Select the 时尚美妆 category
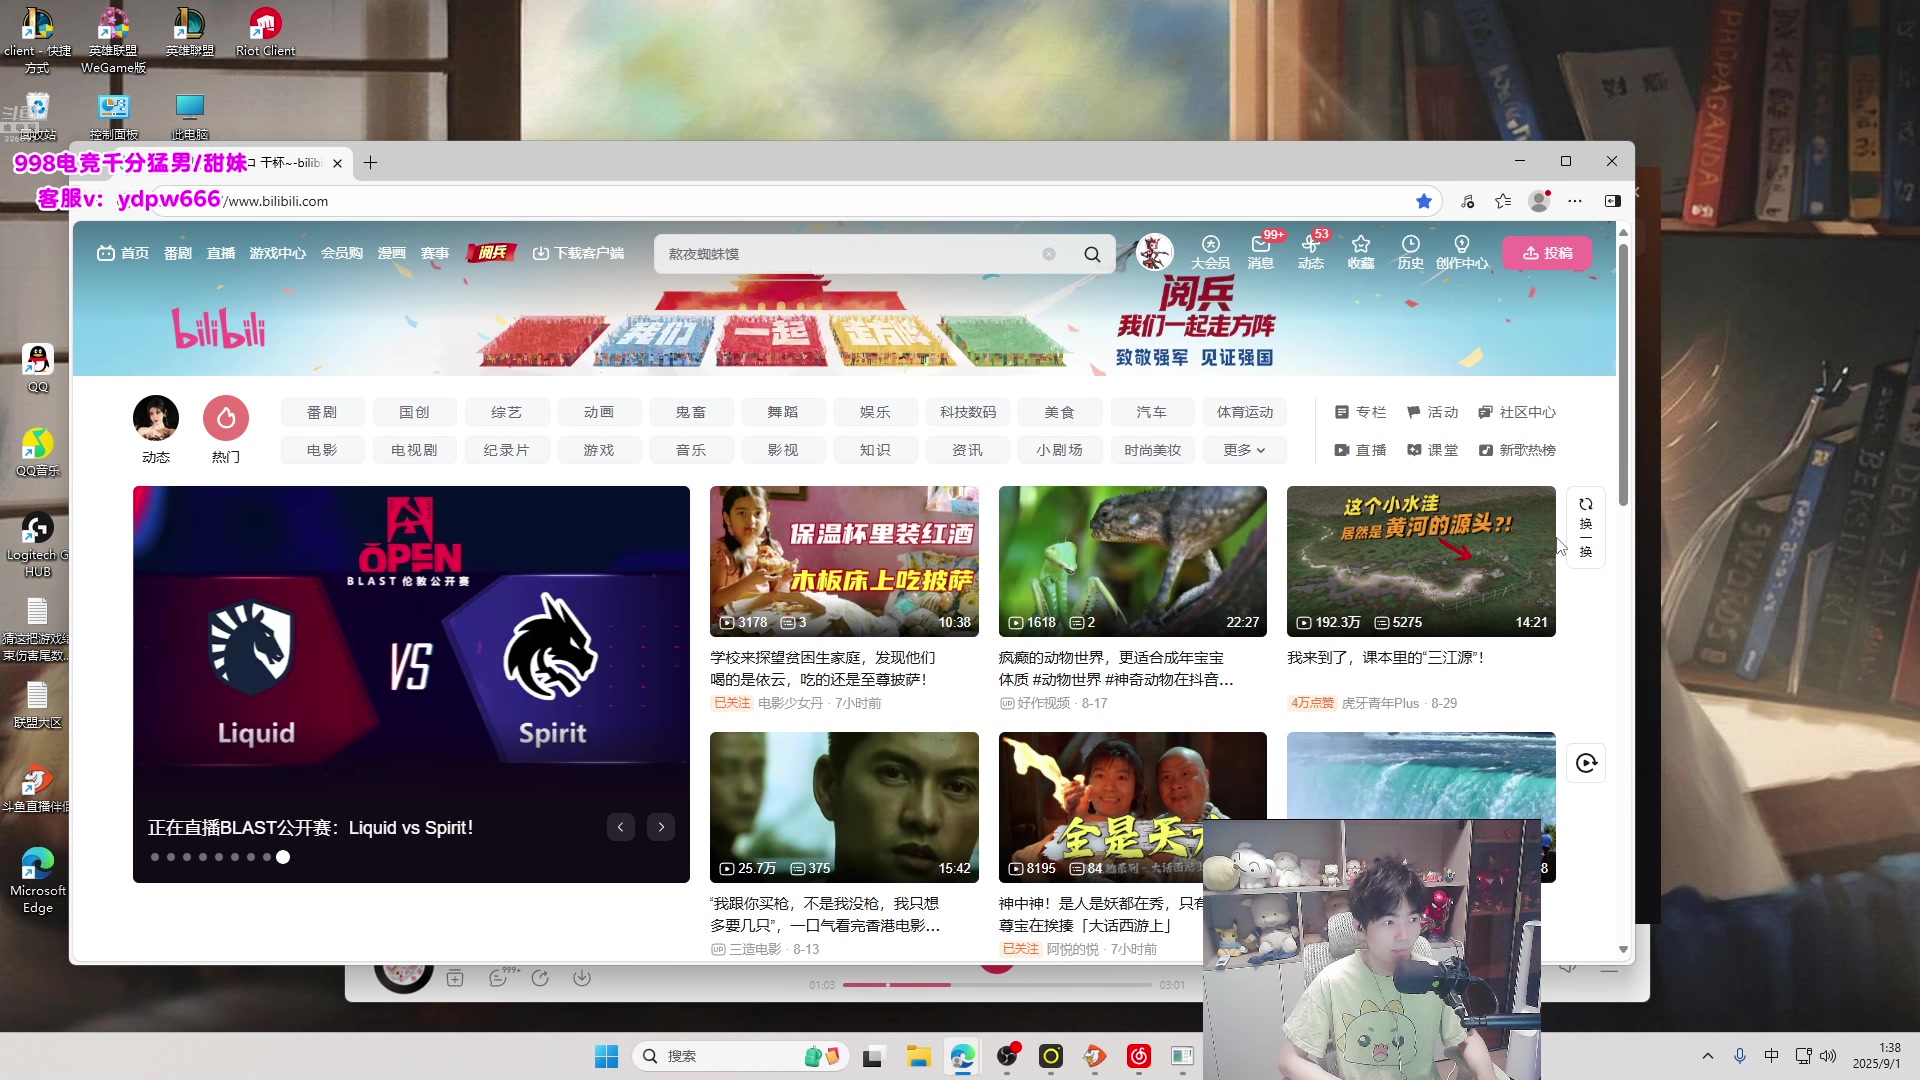The height and width of the screenshot is (1080, 1920). pyautogui.click(x=1152, y=450)
